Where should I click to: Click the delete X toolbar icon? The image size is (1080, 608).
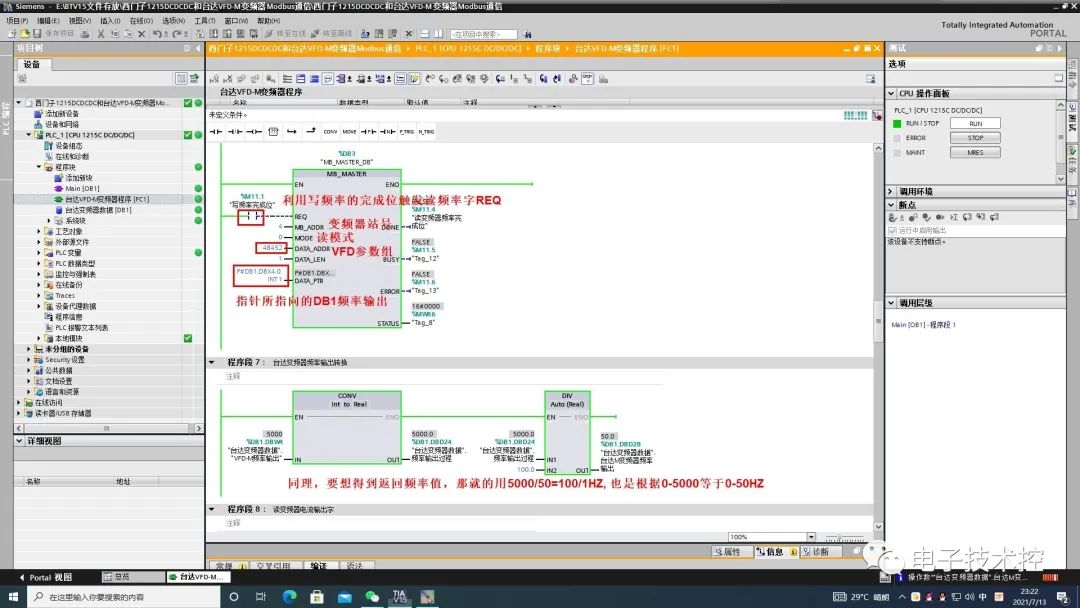(141, 34)
